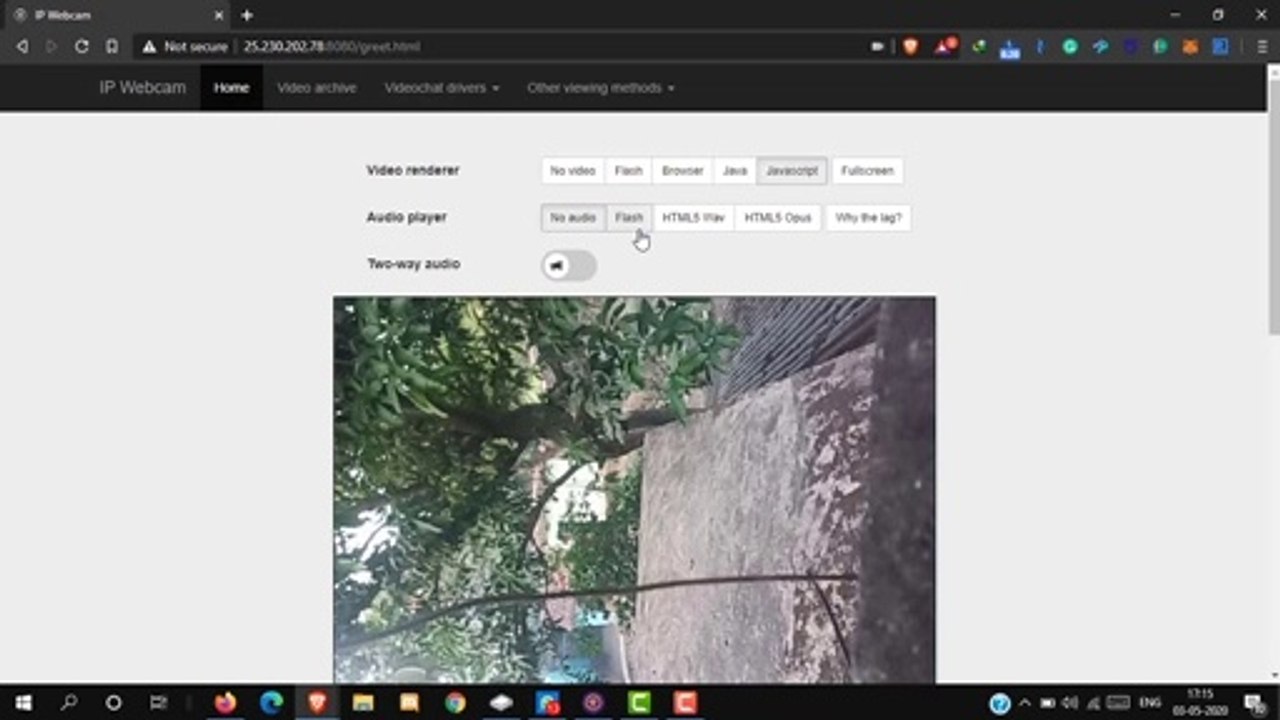The image size is (1280, 720).
Task: Click the volume speaker tray icon
Action: [1070, 703]
